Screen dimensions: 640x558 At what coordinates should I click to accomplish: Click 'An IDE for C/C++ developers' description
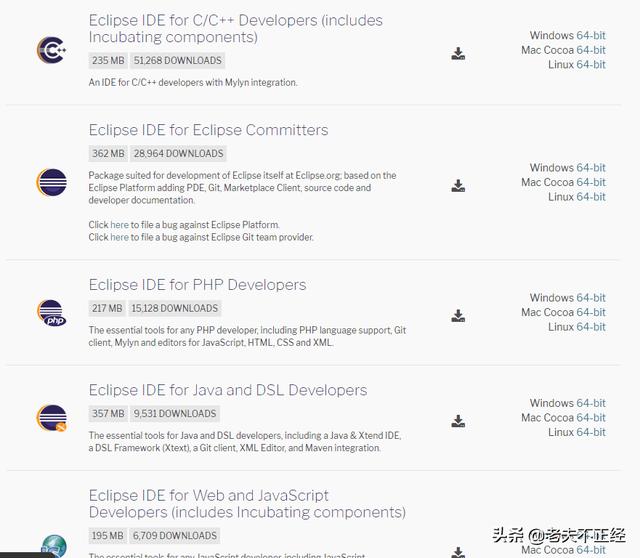(x=193, y=82)
